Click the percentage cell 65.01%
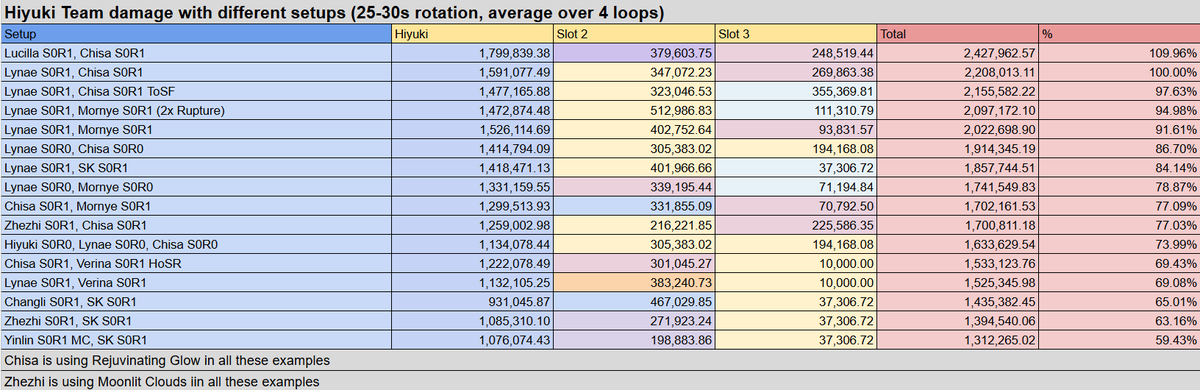This screenshot has height=390, width=1200. click(1119, 302)
